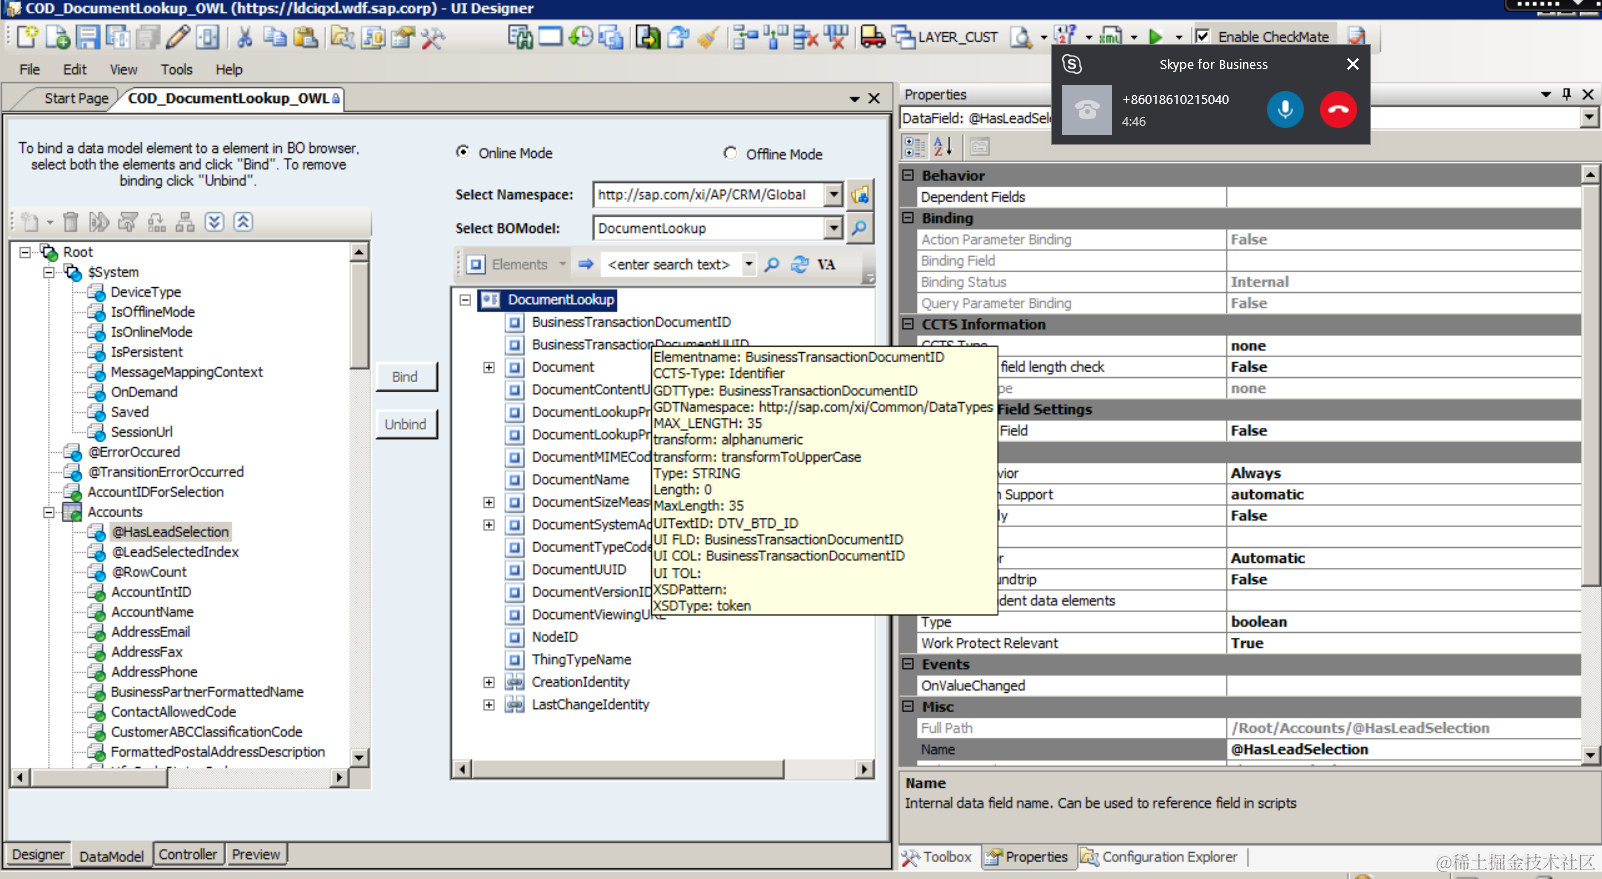
Task: Click the xml toolbar icon
Action: 1110,37
